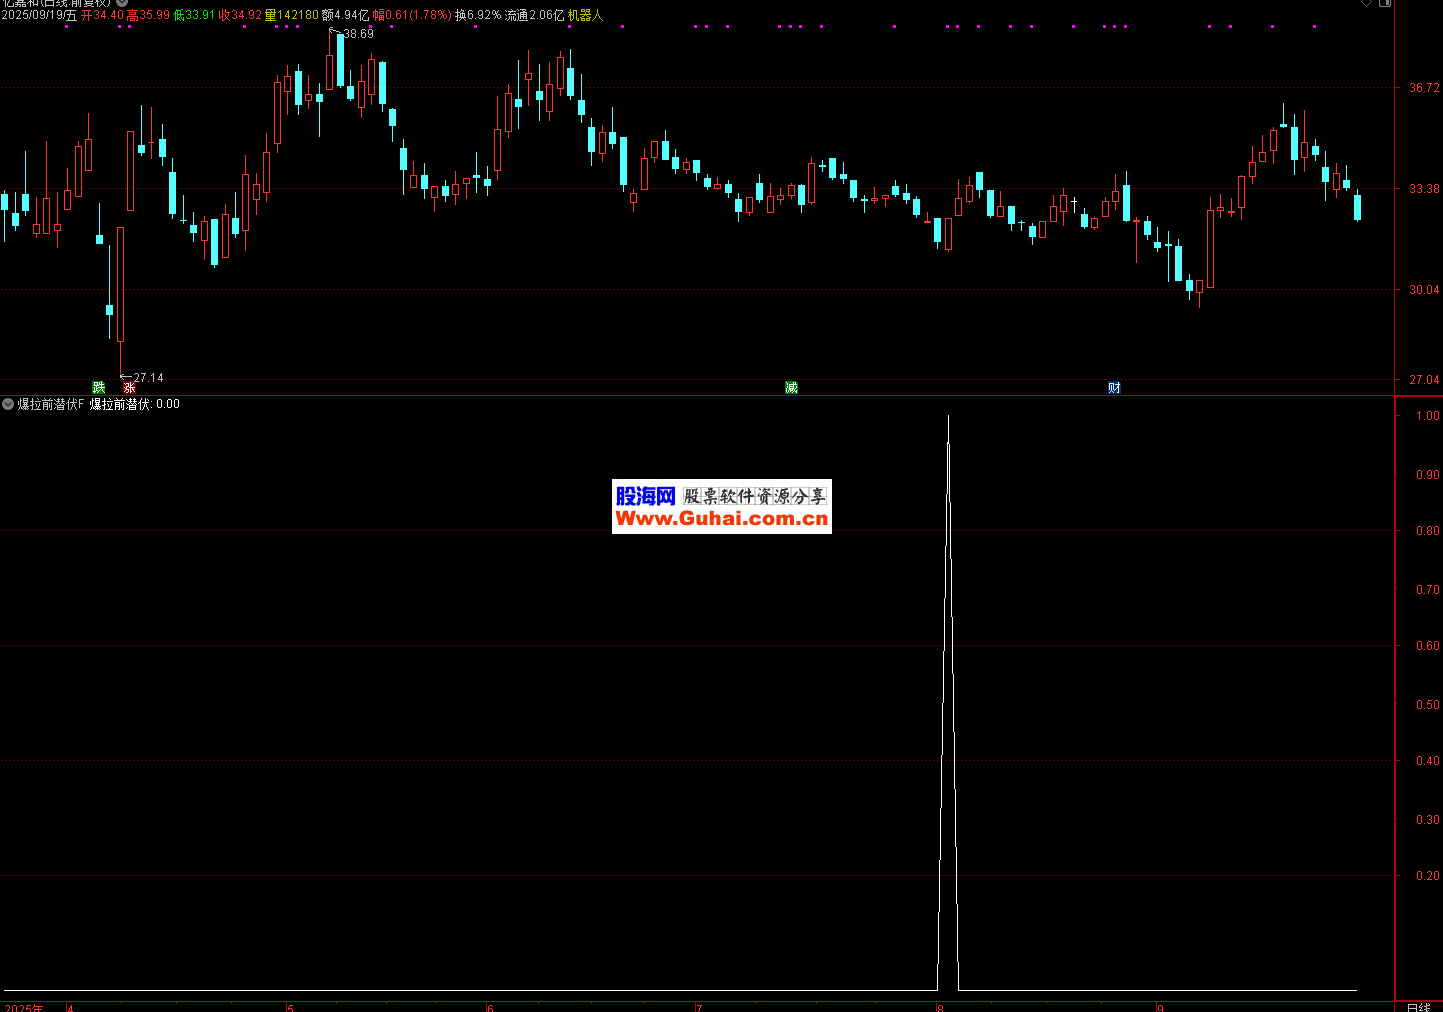
Task: Click the green 跌 event marker
Action: tap(98, 387)
